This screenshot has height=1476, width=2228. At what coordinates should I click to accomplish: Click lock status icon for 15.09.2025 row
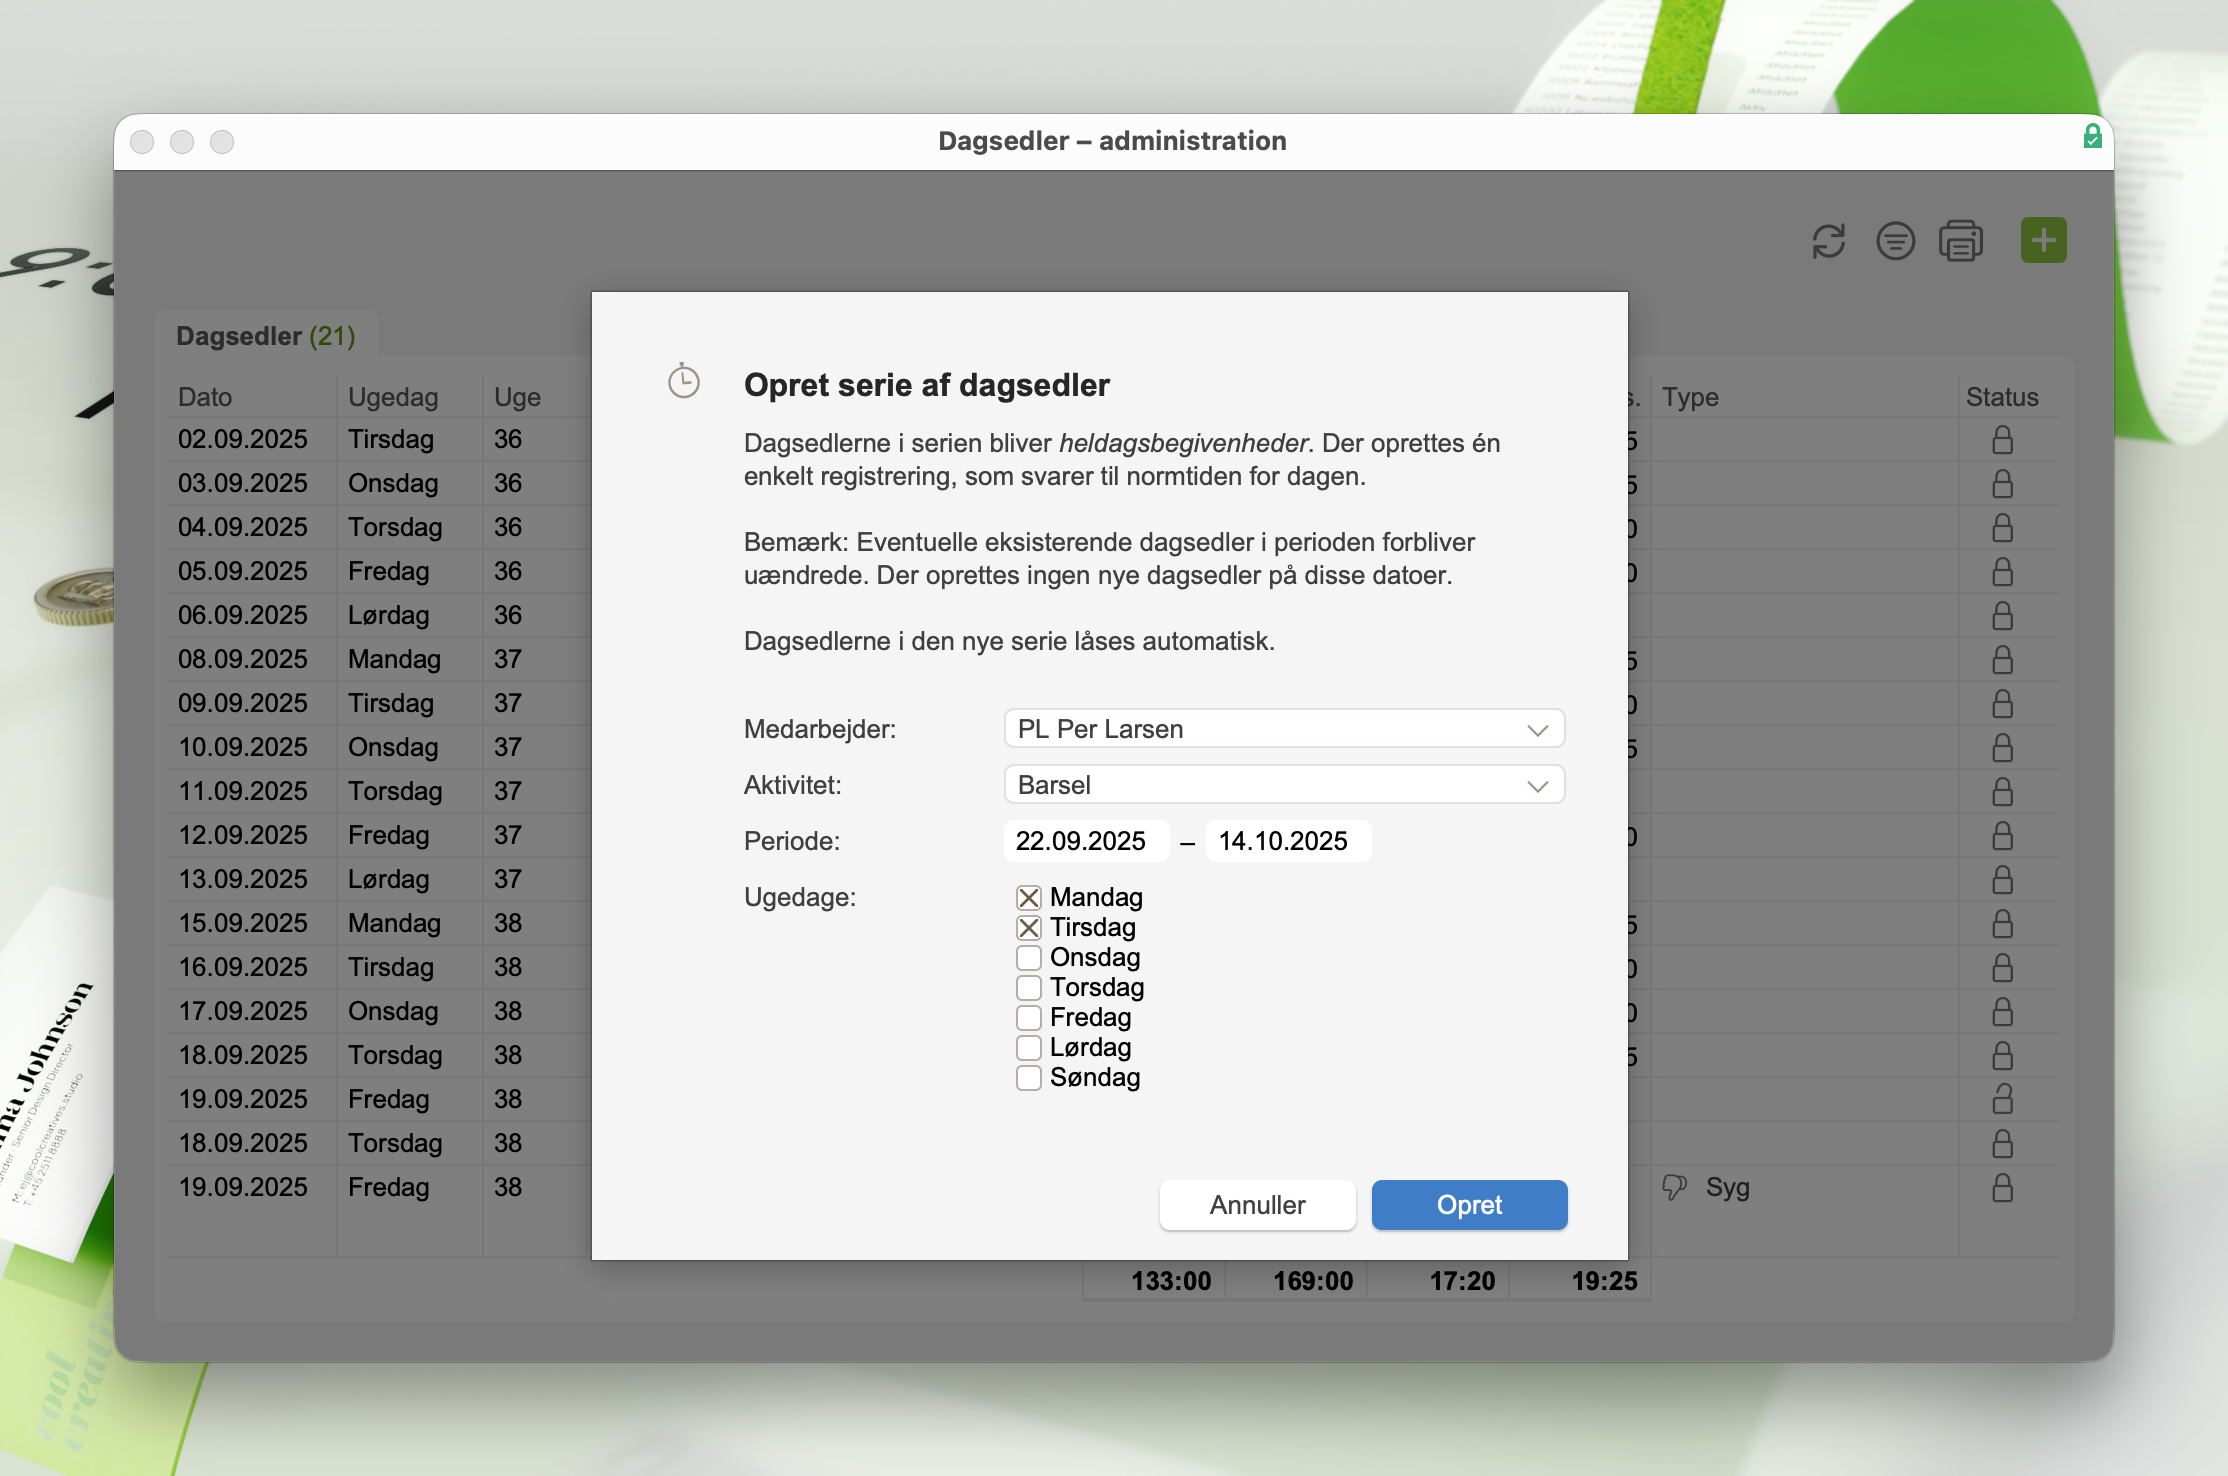[x=2002, y=923]
